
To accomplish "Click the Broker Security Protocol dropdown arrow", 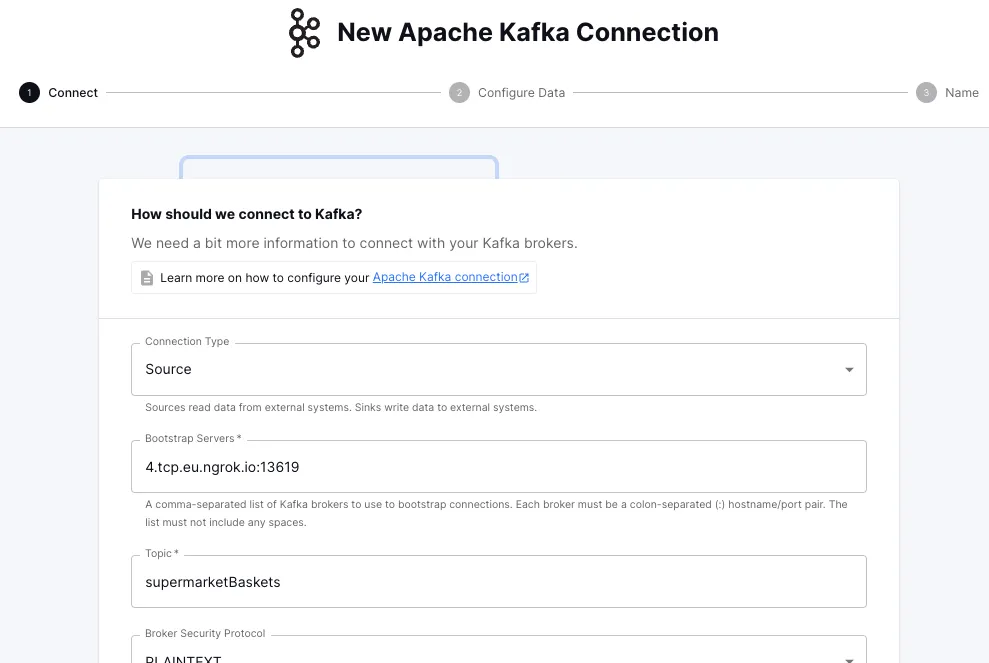I will [849, 658].
